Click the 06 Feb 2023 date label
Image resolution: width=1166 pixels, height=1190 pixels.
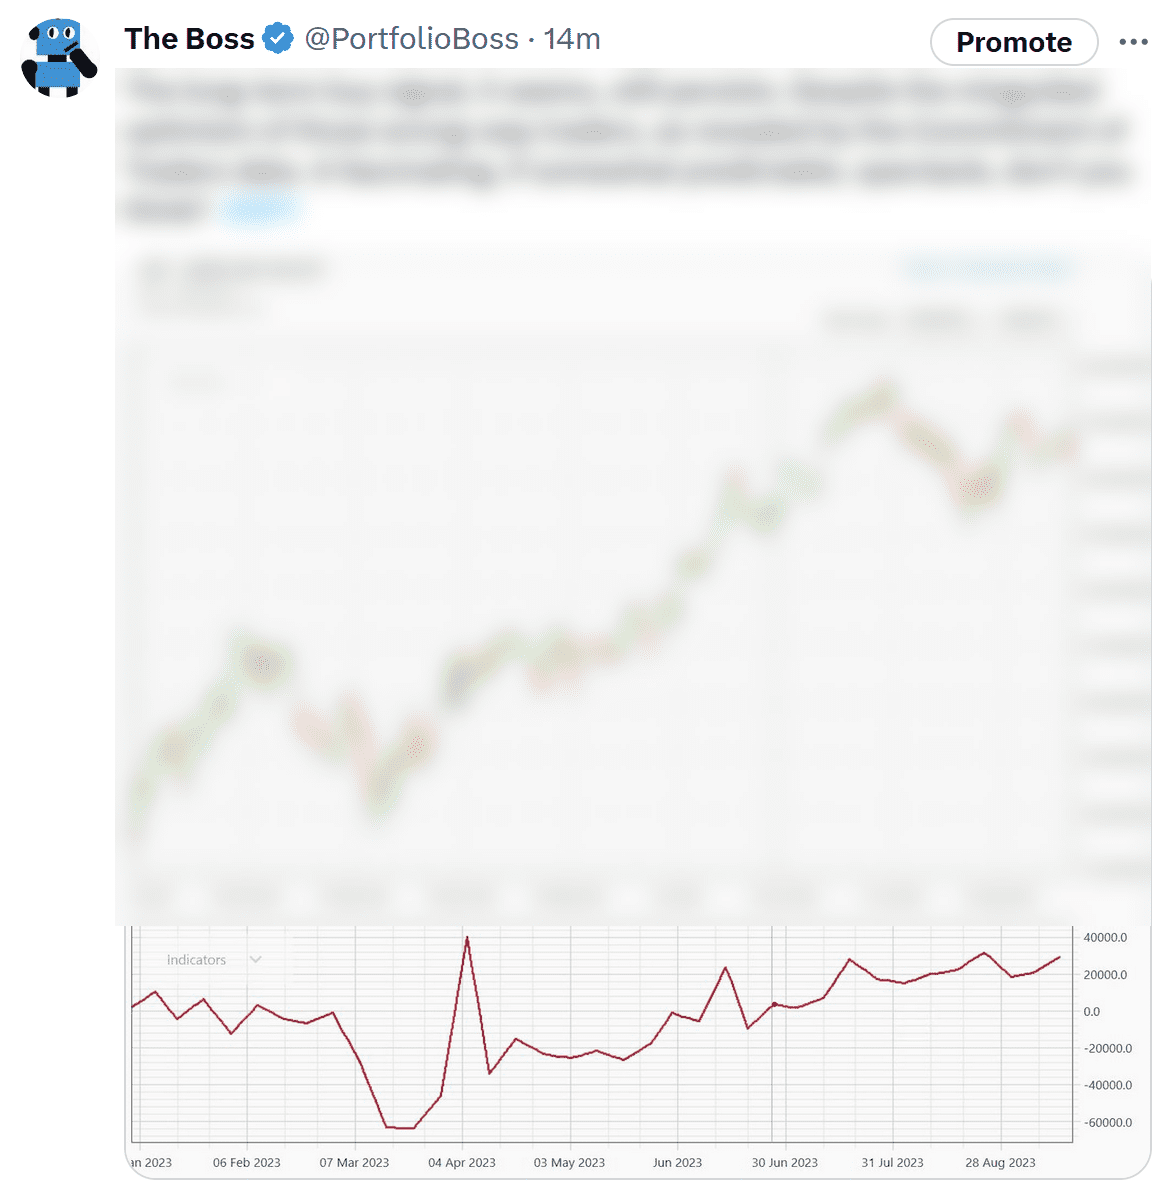pyautogui.click(x=246, y=1163)
